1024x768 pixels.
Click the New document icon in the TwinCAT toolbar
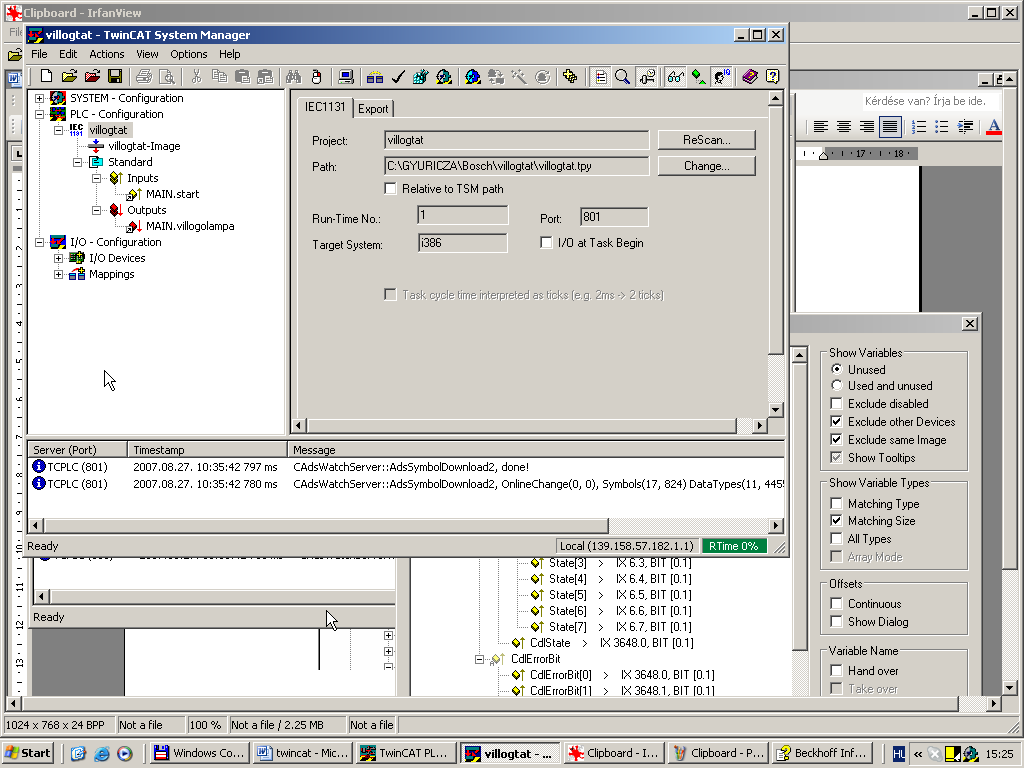46,77
